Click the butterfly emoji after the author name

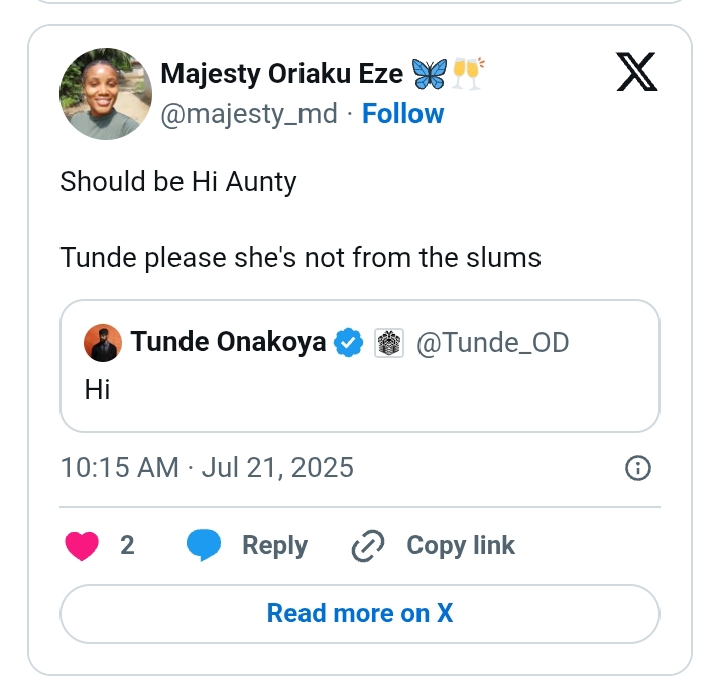click(x=428, y=74)
